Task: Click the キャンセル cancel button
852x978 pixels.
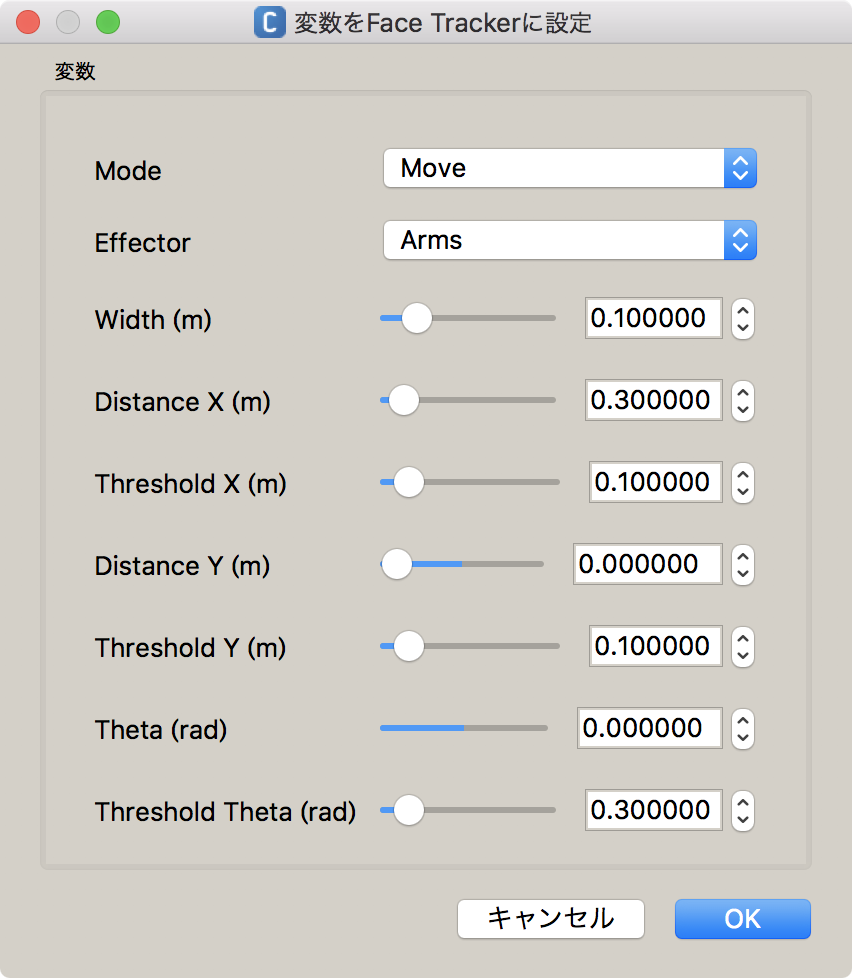Action: (x=551, y=919)
